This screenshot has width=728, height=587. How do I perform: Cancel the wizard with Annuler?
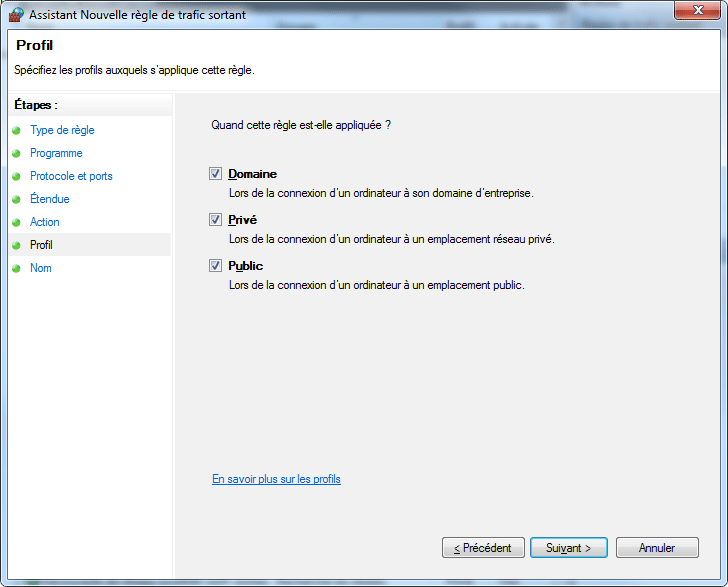coord(657,548)
